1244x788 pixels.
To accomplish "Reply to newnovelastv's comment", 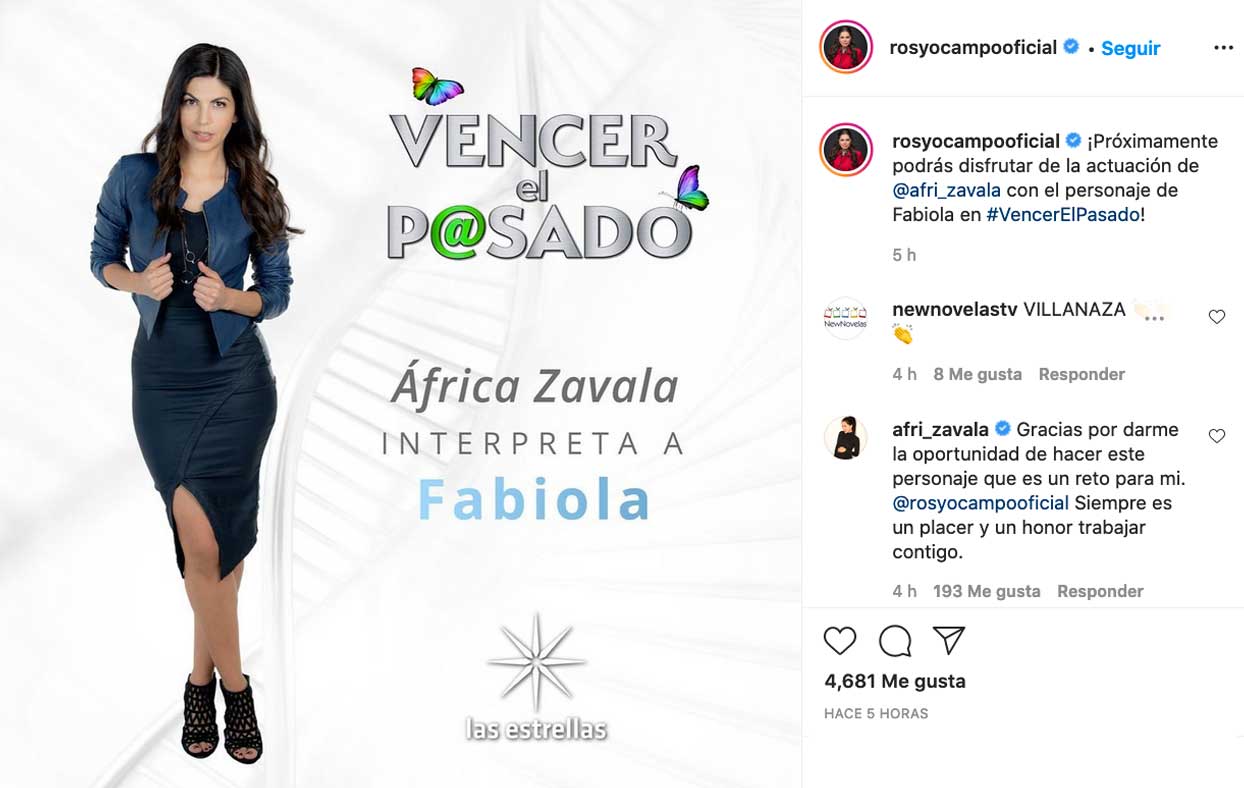I will coord(1081,374).
